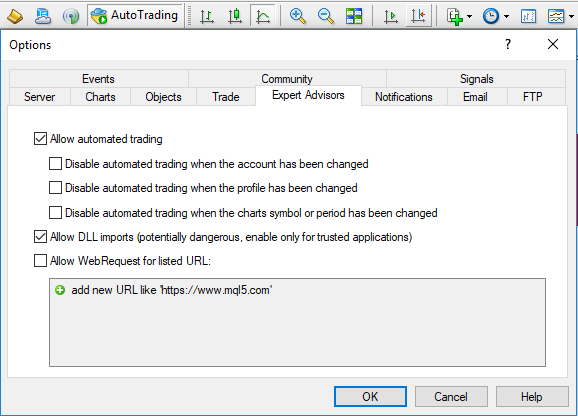Confirm with the OK button

point(370,396)
